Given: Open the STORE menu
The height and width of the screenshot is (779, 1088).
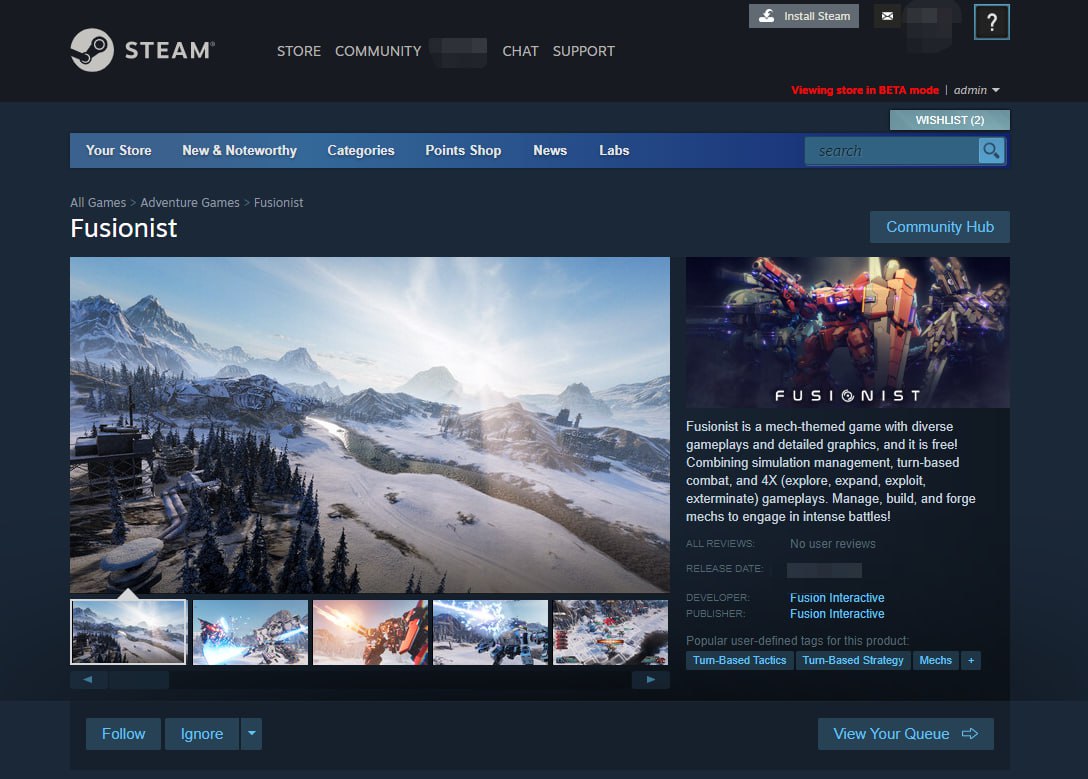Looking at the screenshot, I should 298,51.
